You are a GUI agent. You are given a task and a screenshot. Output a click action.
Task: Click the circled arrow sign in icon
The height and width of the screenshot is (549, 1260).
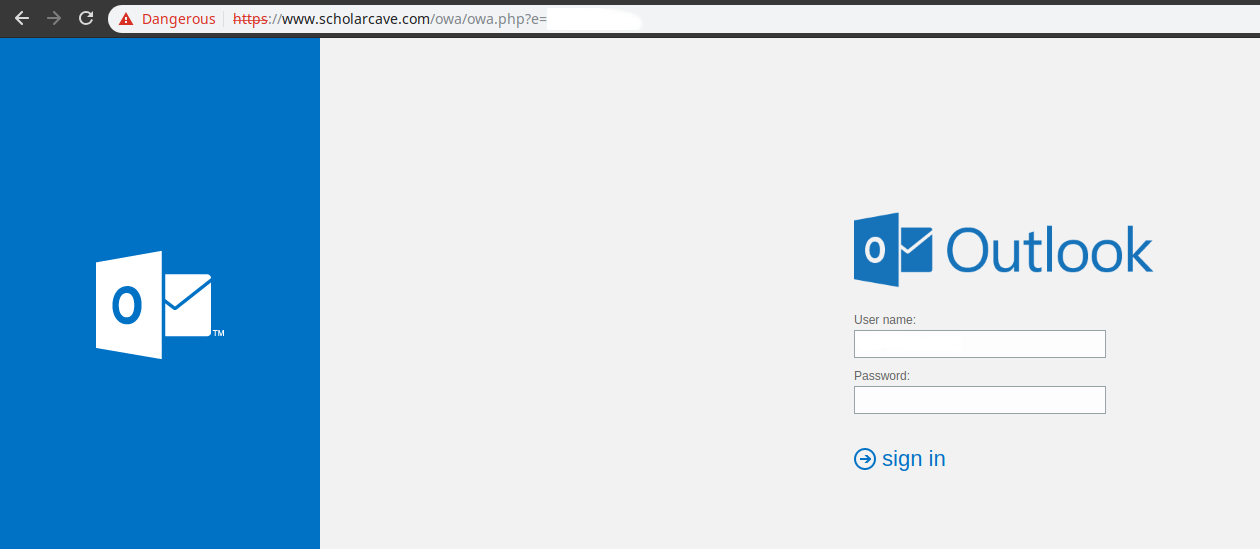click(864, 459)
